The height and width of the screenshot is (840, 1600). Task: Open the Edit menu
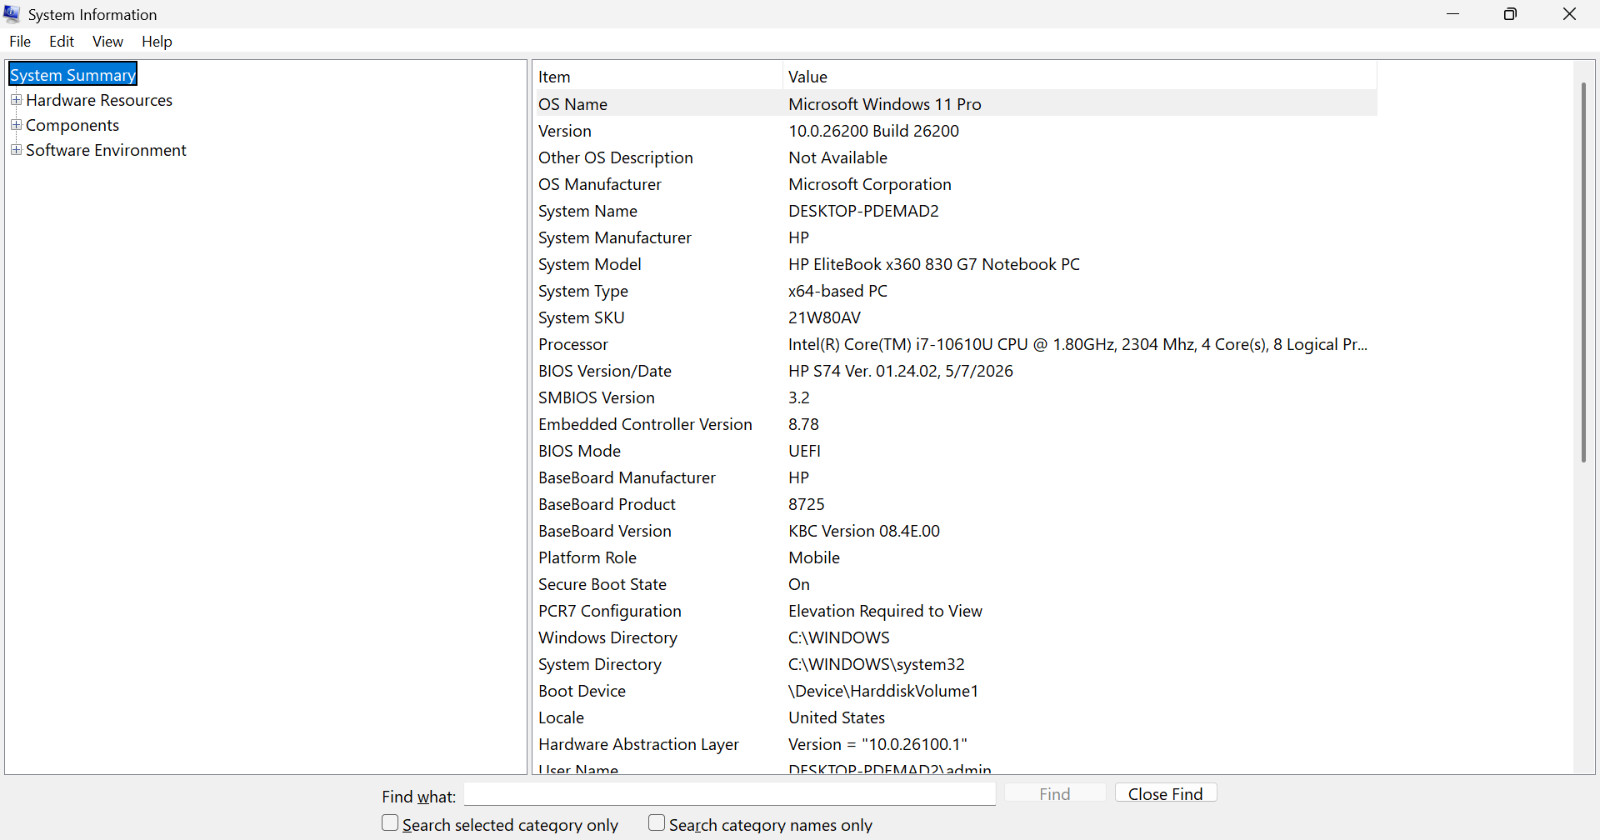pos(62,41)
